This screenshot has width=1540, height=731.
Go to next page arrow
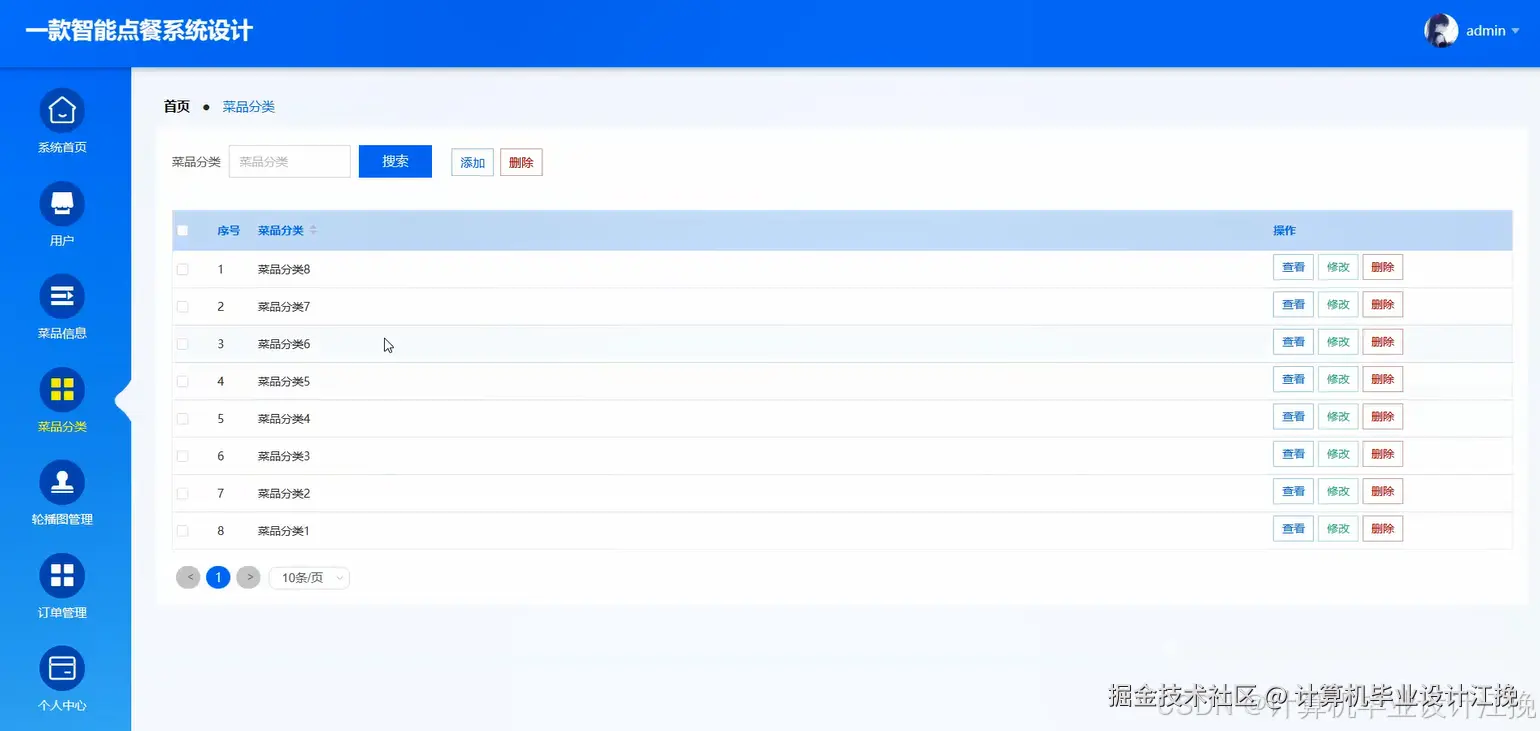pyautogui.click(x=248, y=577)
